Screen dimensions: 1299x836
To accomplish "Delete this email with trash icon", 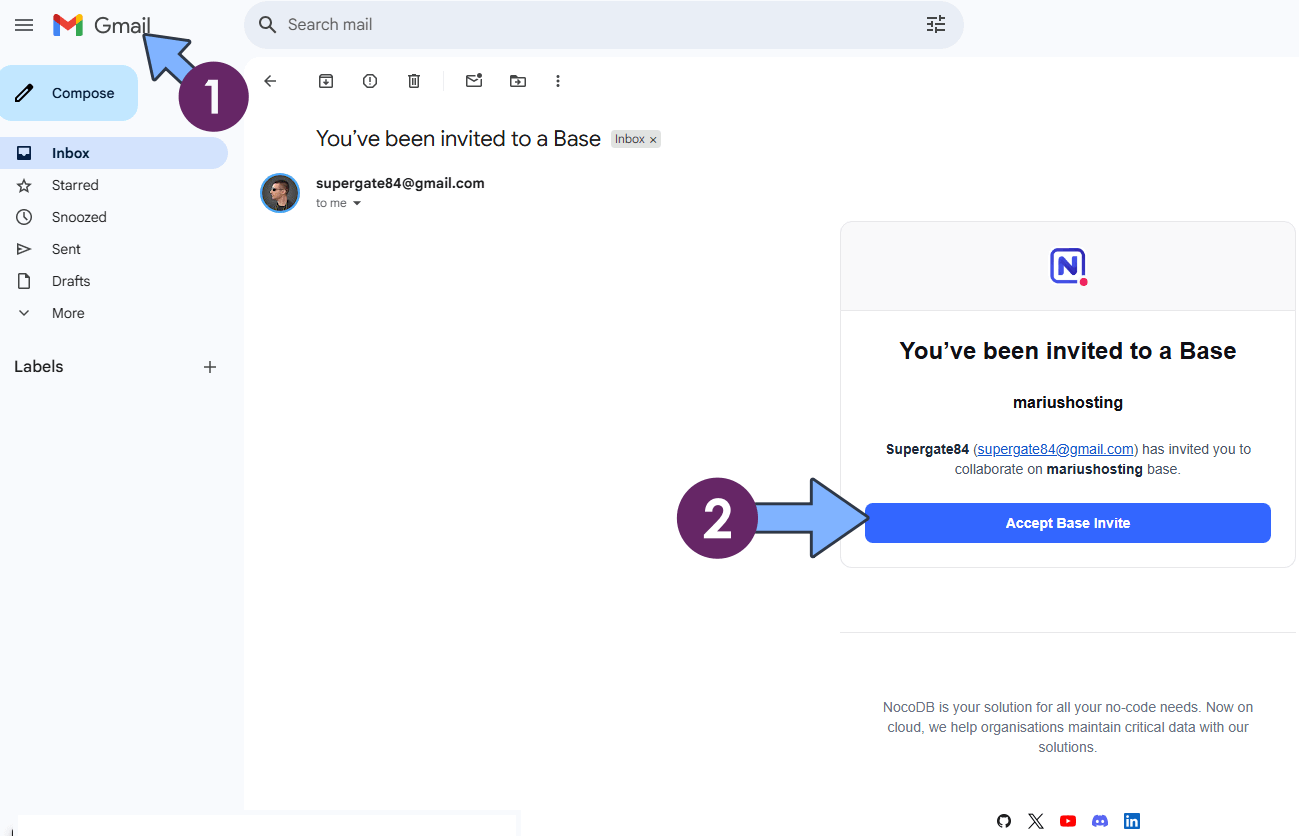I will click(x=414, y=81).
